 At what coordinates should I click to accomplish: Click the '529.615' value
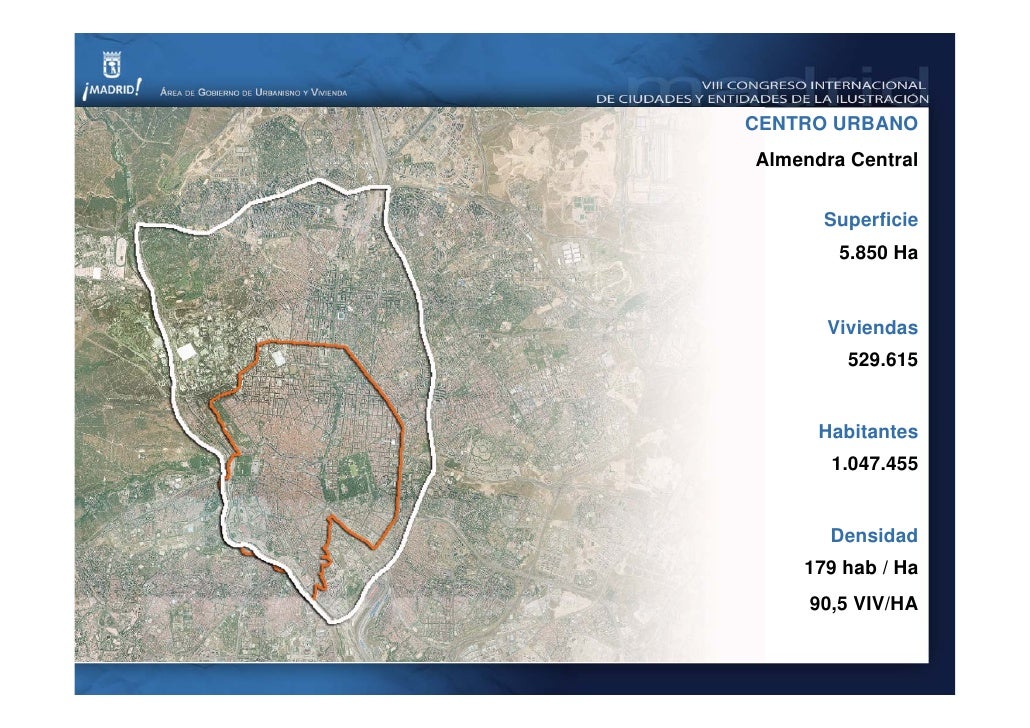(x=882, y=359)
